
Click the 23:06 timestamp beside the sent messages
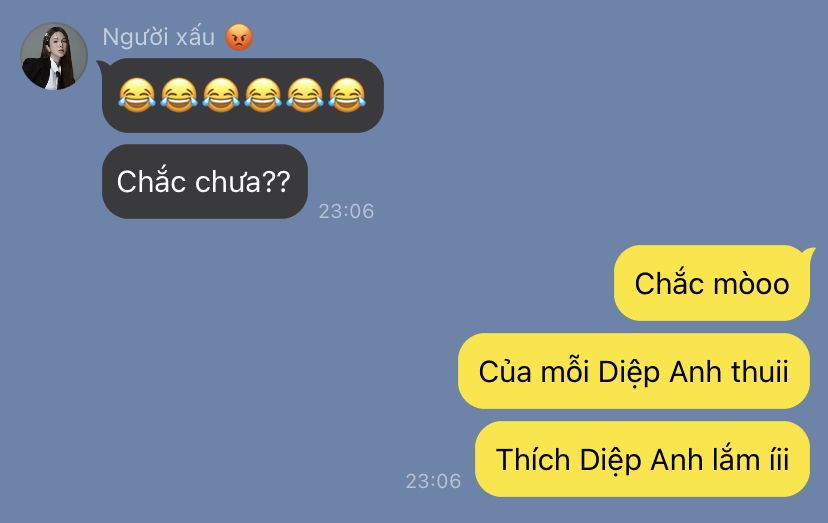[434, 481]
